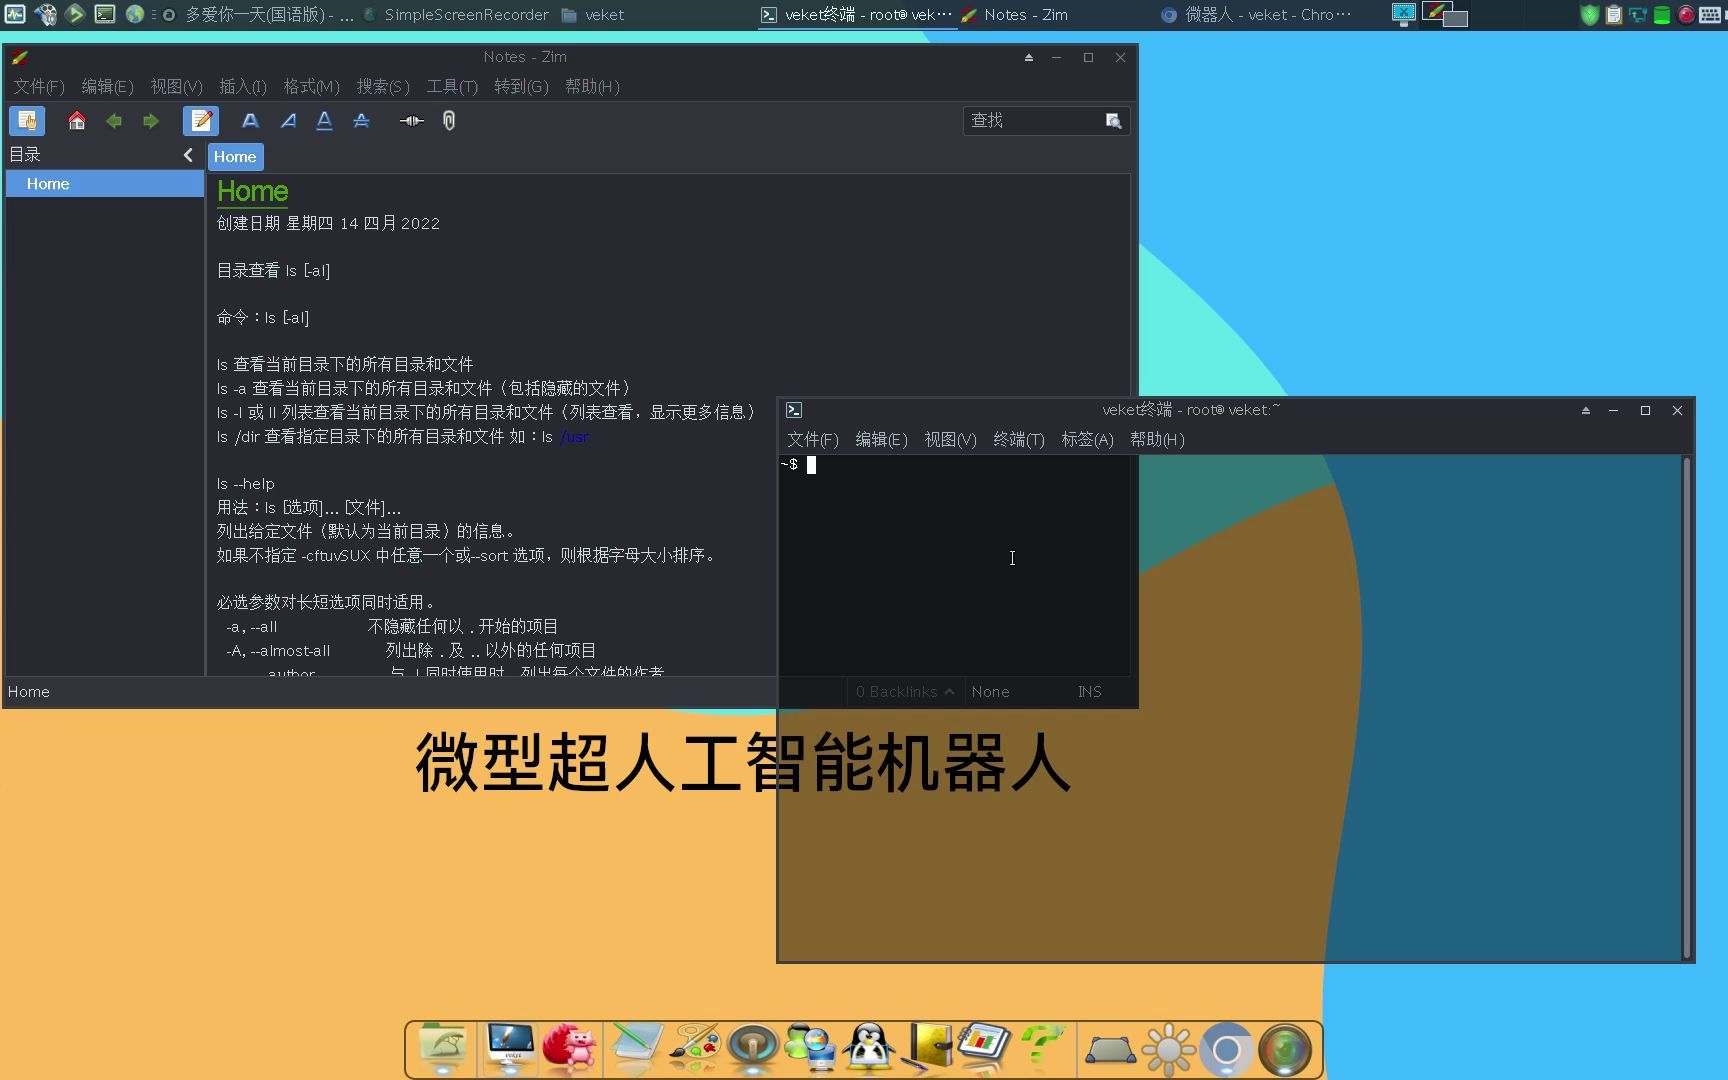Open the 编辑(E) menu in Zim

pos(107,87)
